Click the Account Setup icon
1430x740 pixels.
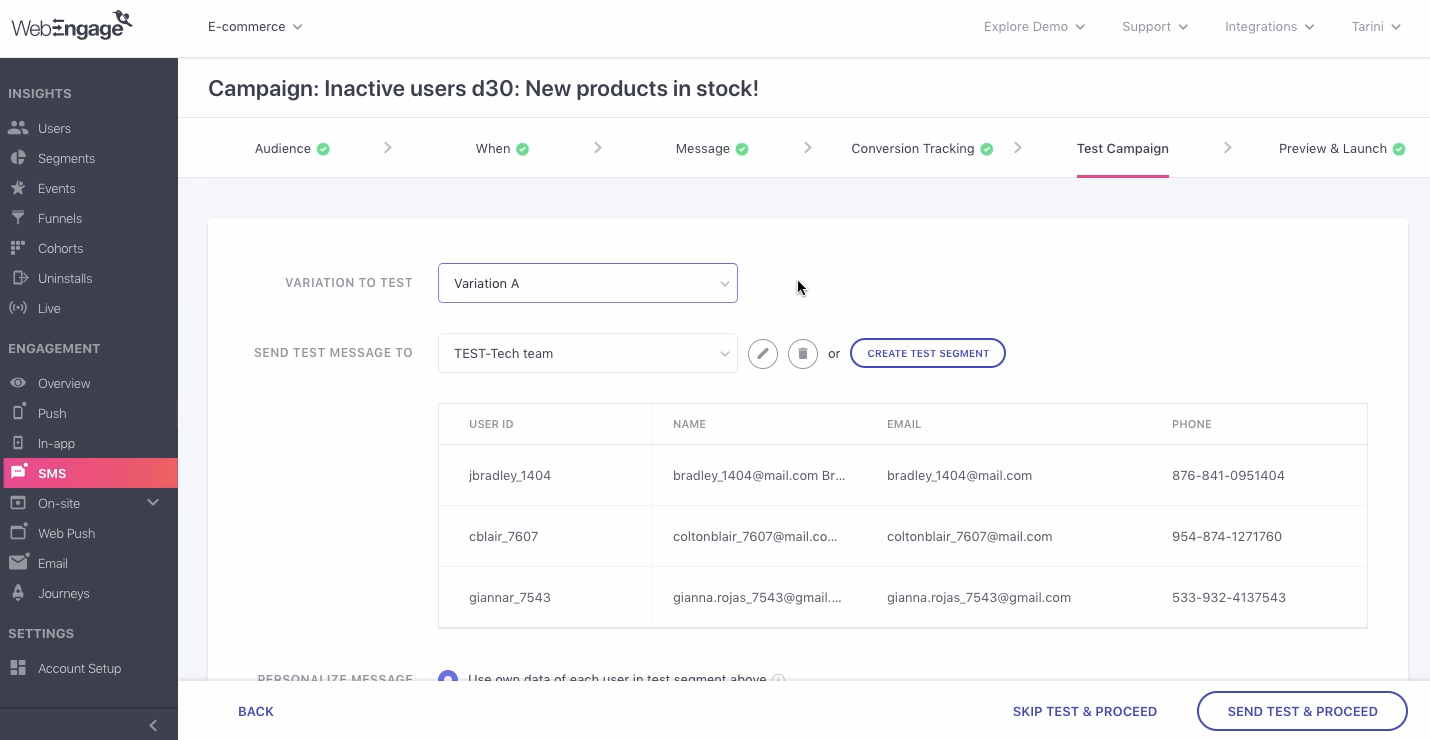18,668
